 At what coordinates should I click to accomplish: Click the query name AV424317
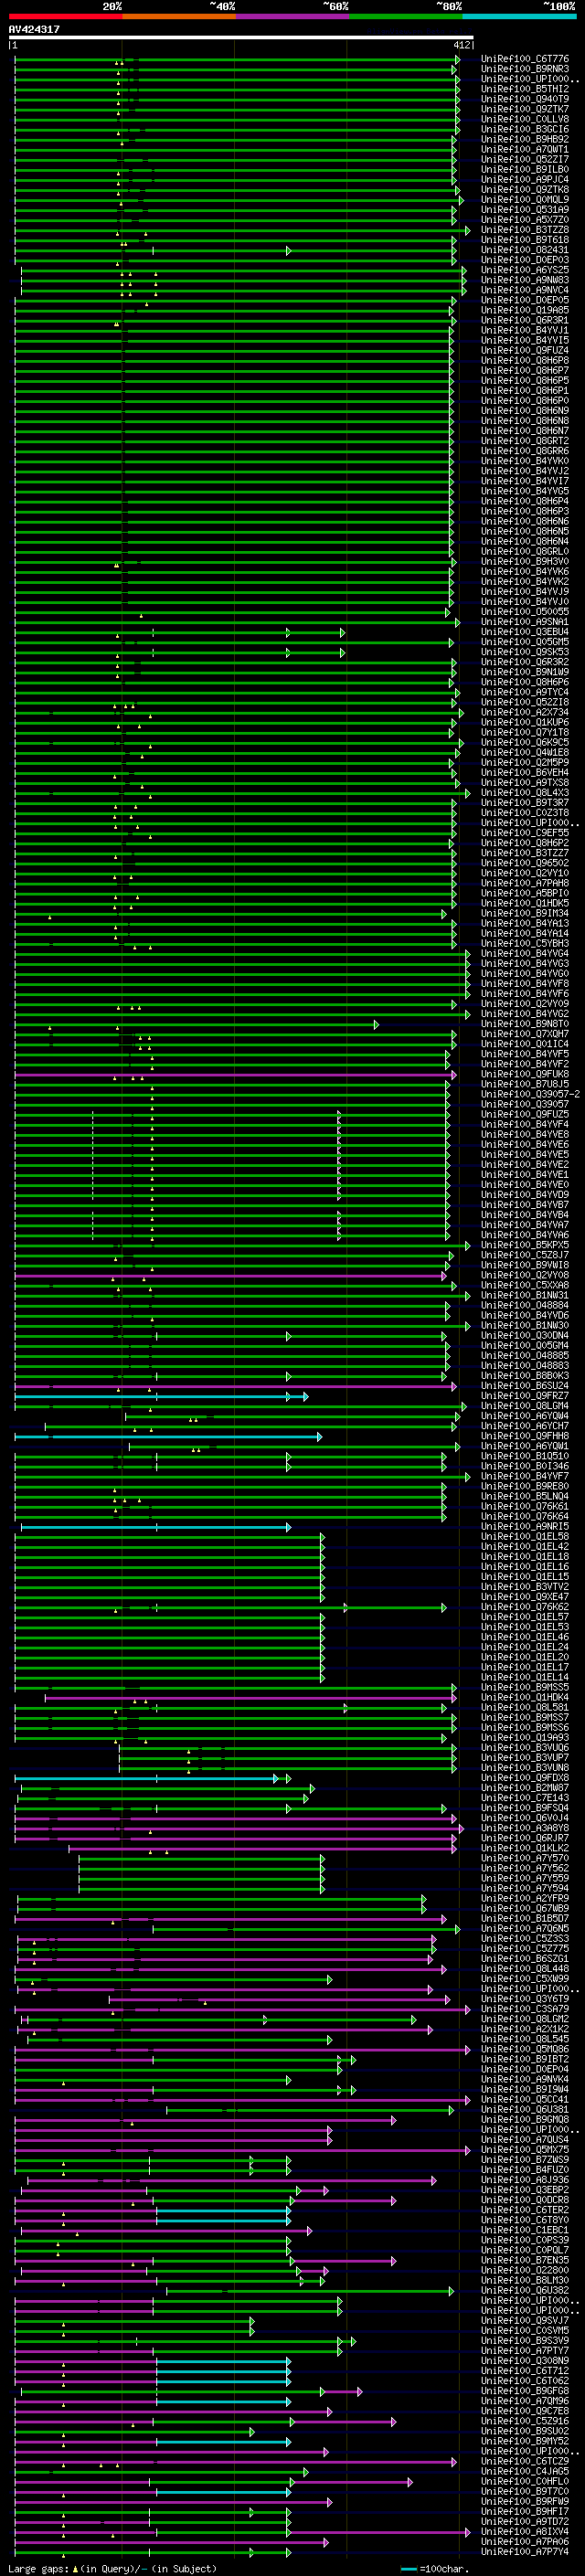34,29
